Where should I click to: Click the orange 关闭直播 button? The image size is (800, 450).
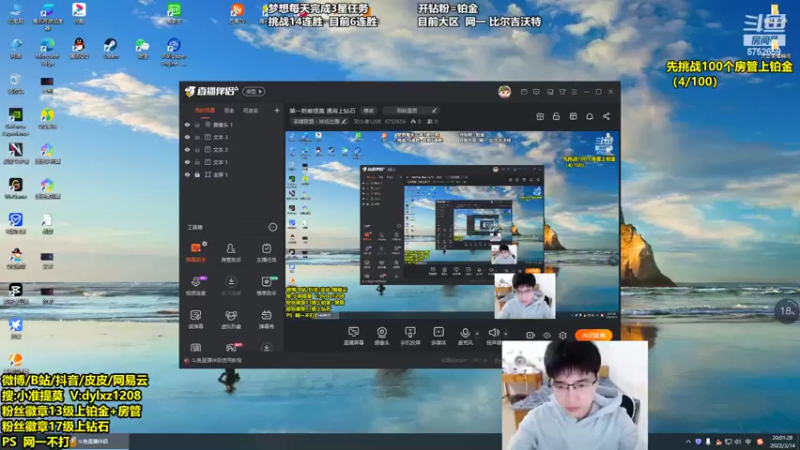(593, 335)
